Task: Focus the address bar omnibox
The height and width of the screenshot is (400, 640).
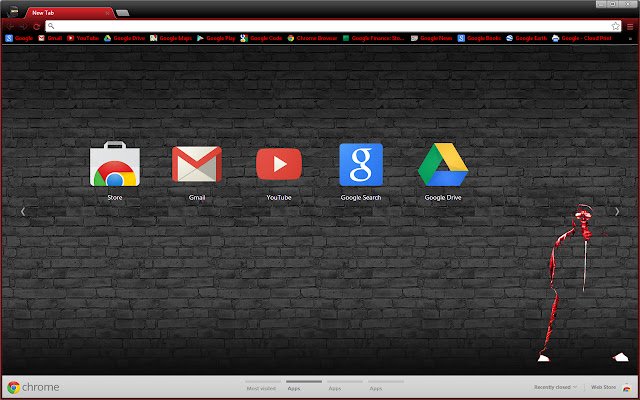Action: tap(333, 26)
